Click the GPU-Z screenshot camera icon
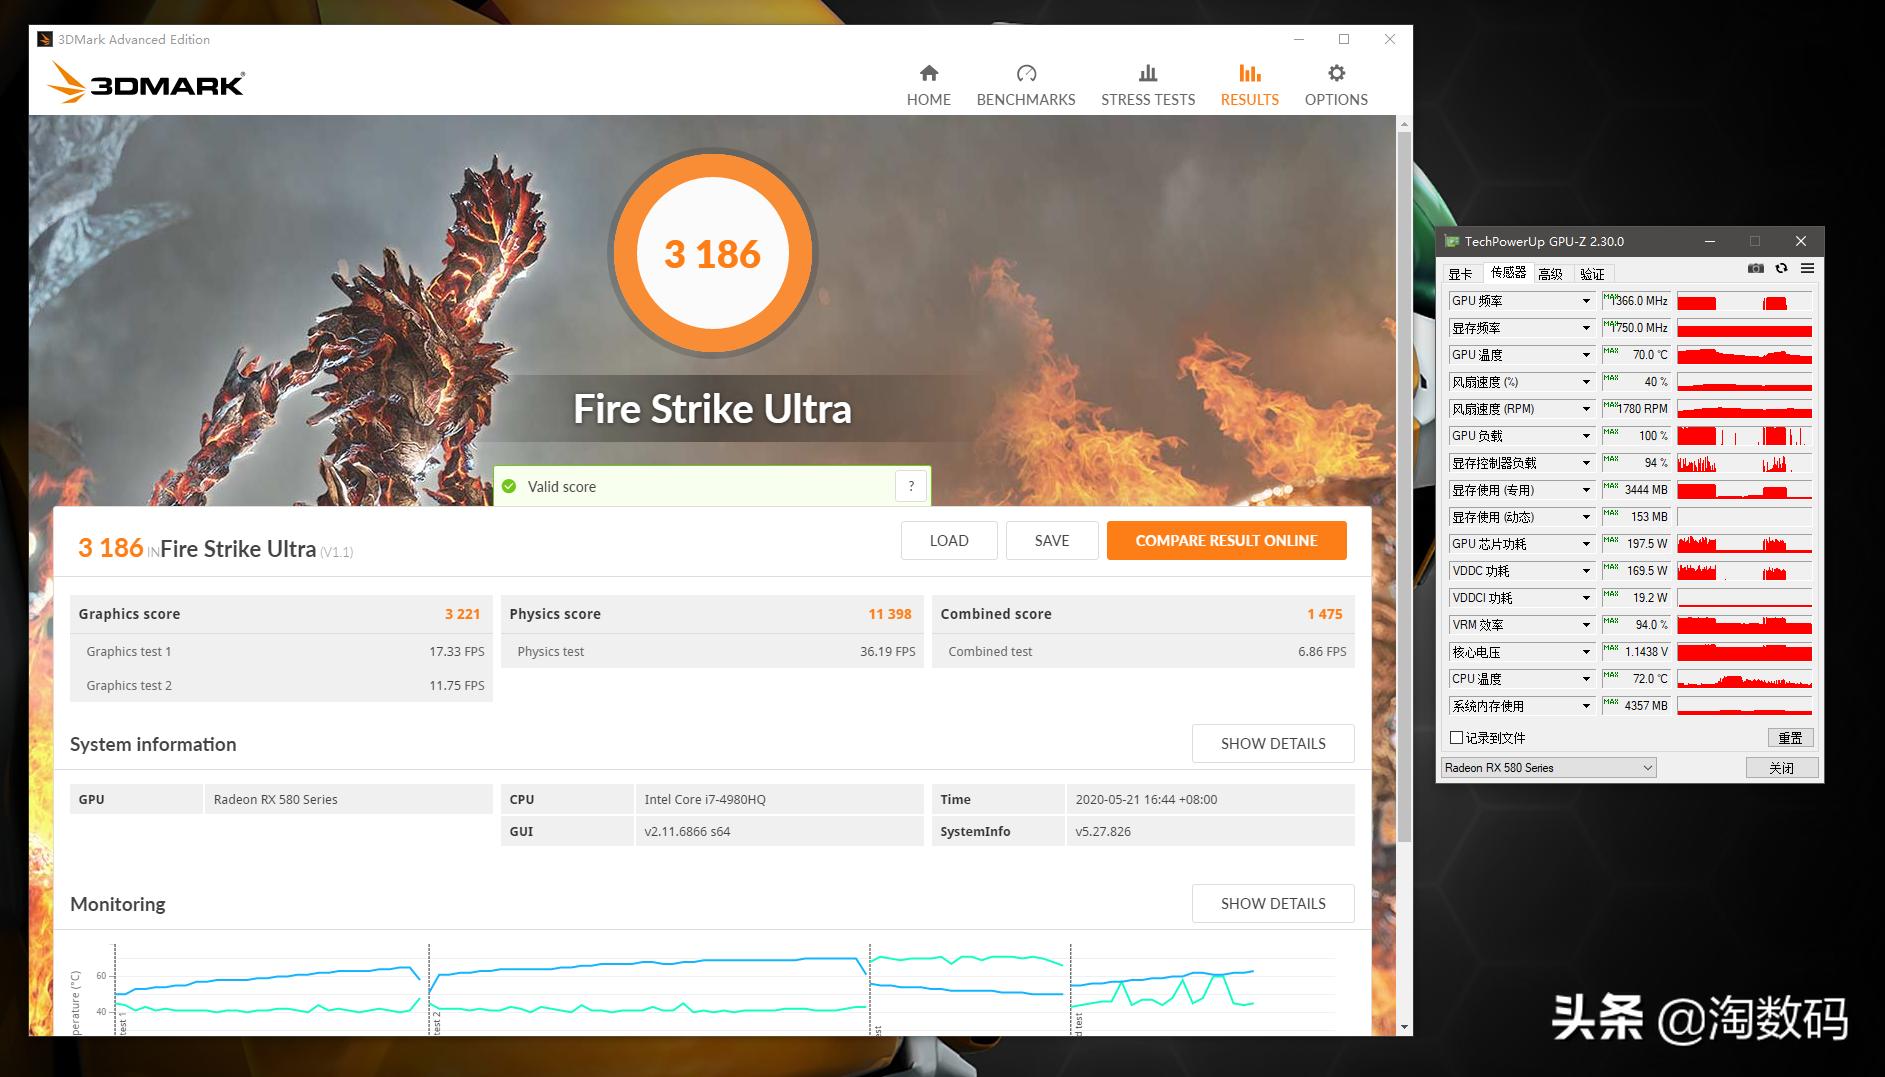Viewport: 1885px width, 1077px height. pos(1755,268)
